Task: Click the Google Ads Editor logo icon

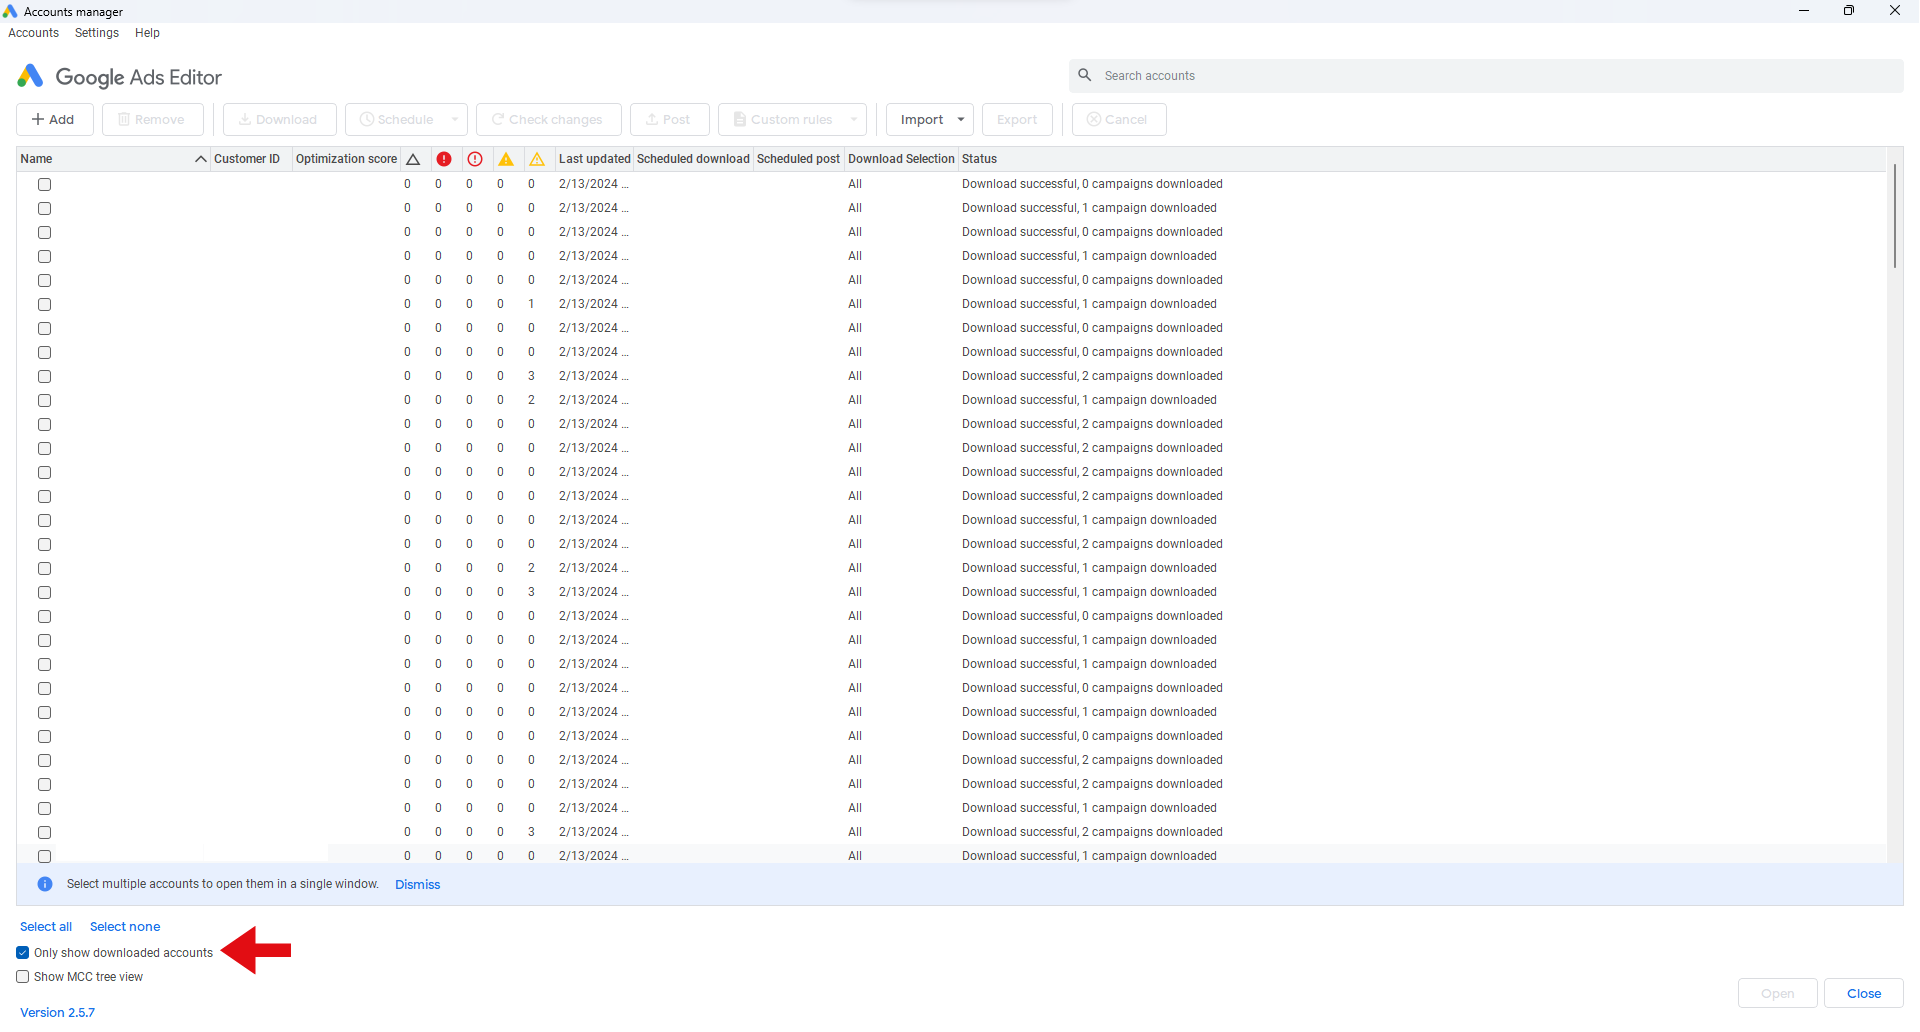Action: (30, 76)
